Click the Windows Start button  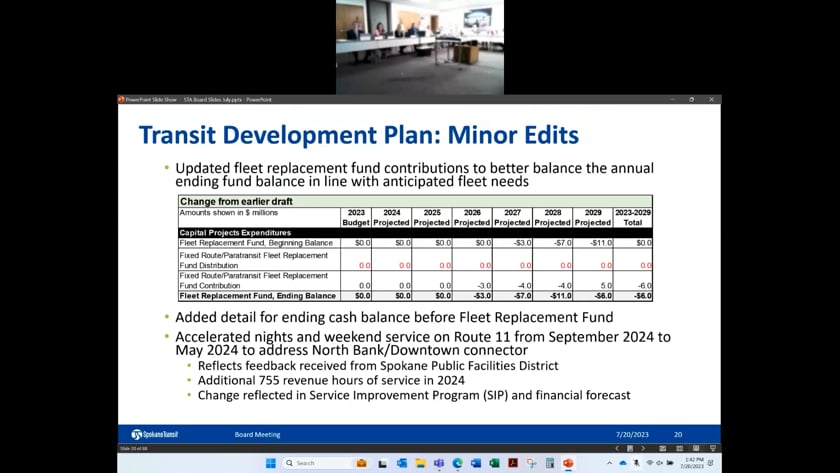(x=271, y=463)
